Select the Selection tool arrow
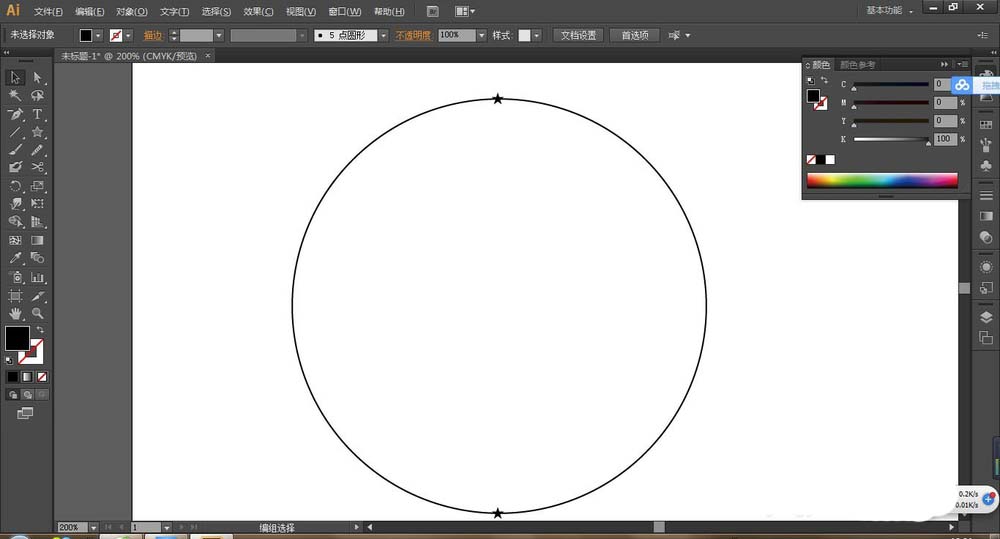The image size is (1000, 539). click(x=15, y=78)
